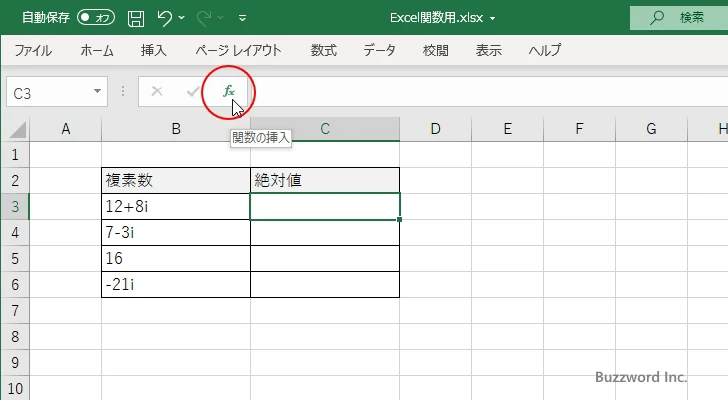The image size is (728, 400).
Task: Click the formula bar Enter checkmark icon
Action: (193, 91)
